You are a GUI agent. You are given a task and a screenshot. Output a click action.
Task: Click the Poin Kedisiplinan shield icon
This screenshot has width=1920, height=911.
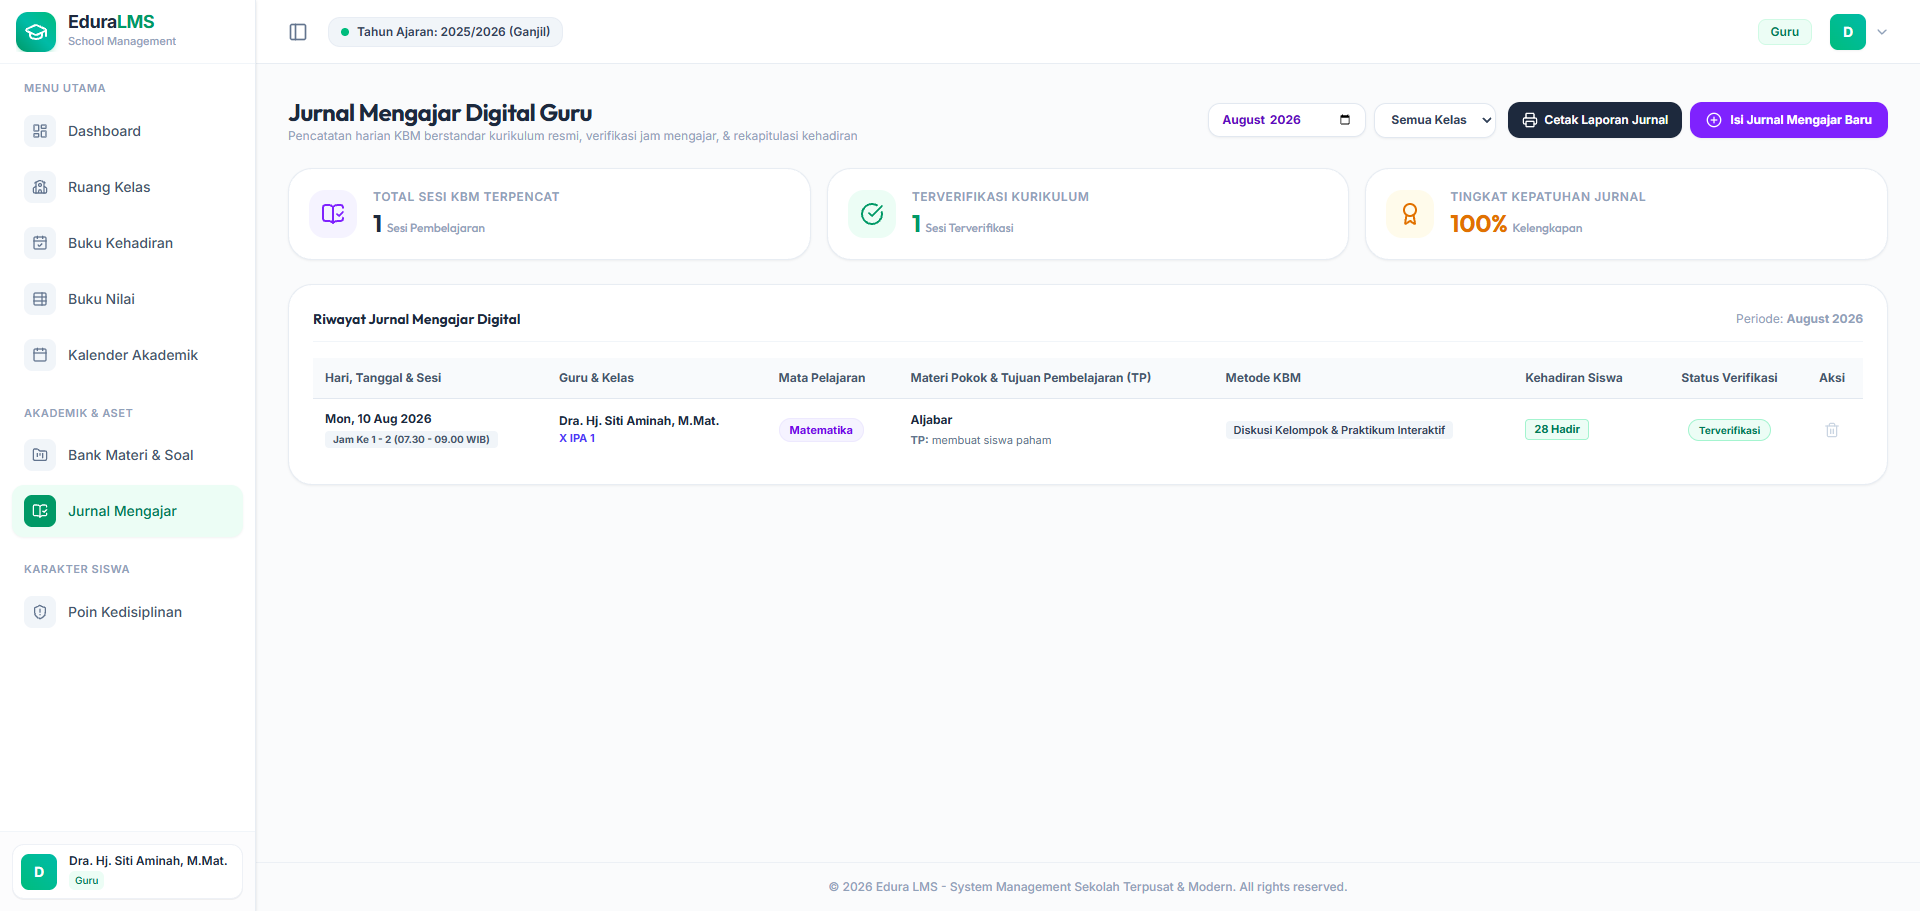[40, 612]
